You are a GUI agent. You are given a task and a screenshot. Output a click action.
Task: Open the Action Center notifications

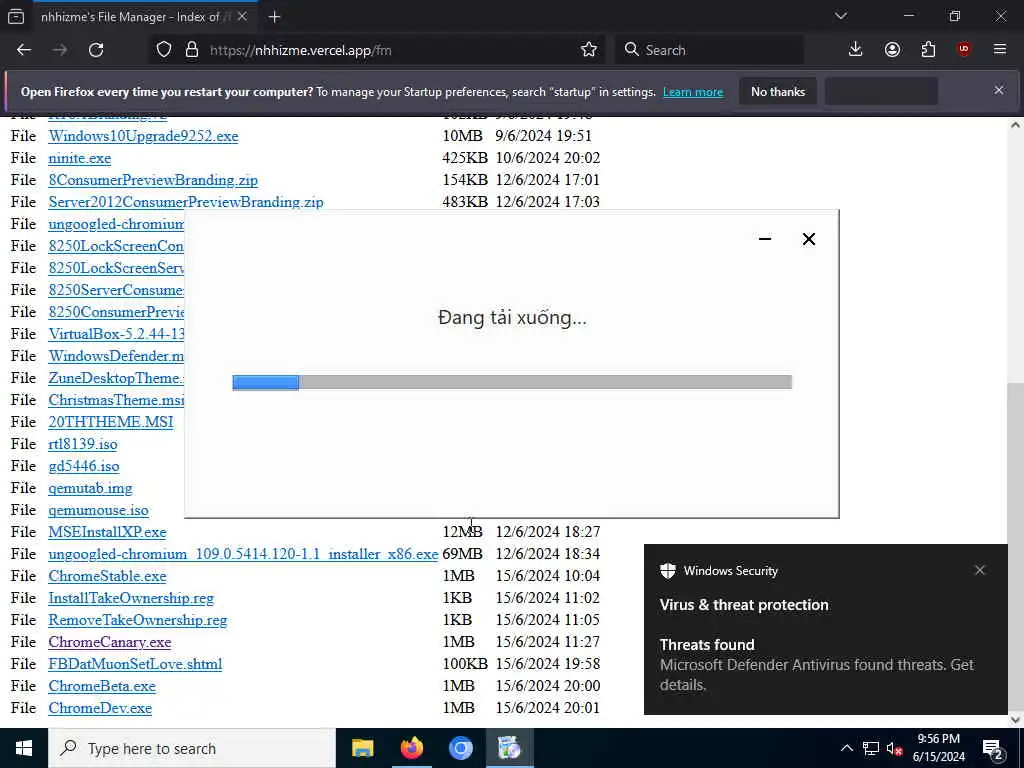point(993,748)
